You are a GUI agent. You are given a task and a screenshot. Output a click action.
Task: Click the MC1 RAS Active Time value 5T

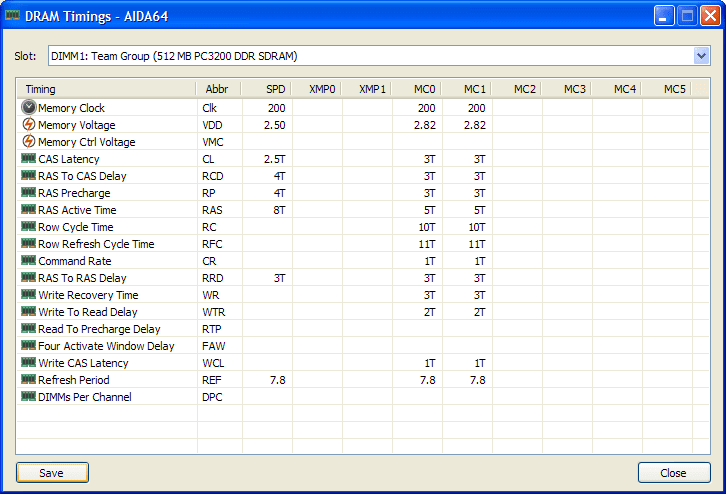tap(479, 210)
